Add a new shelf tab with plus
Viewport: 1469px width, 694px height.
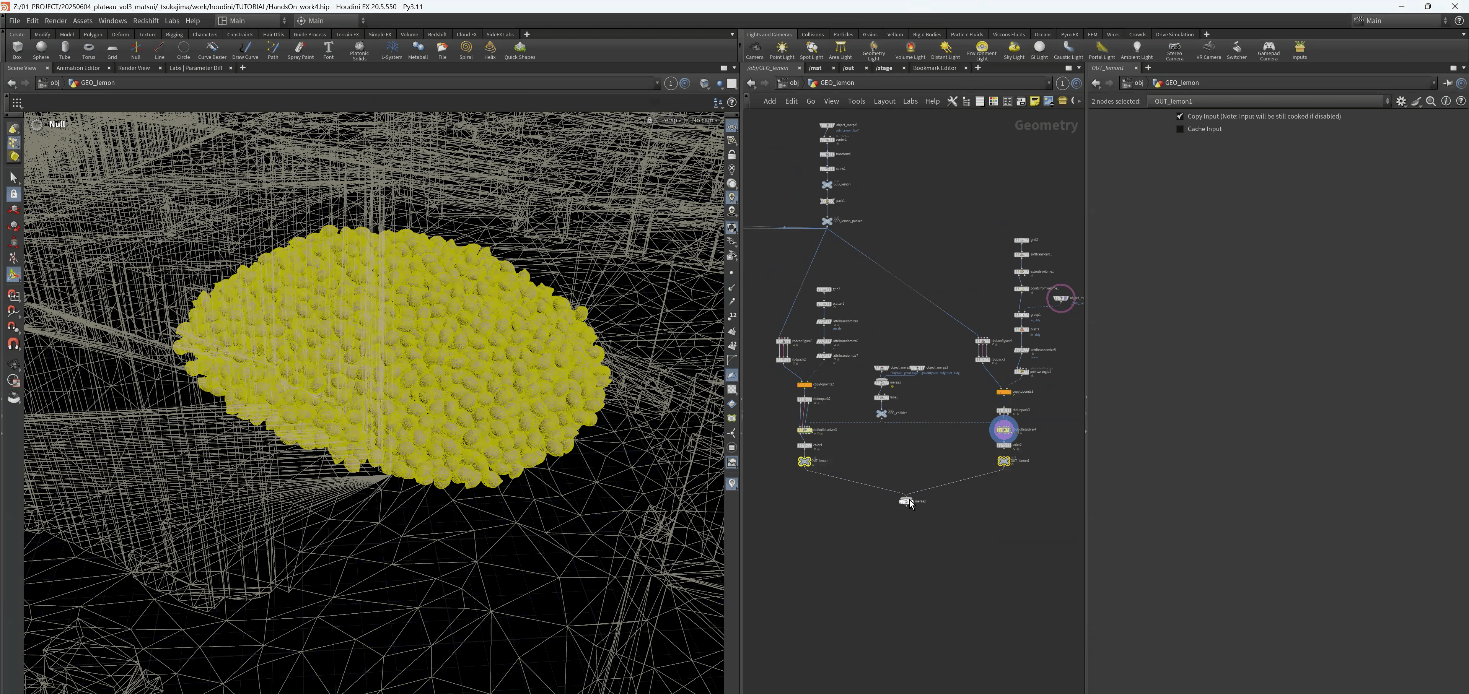527,34
